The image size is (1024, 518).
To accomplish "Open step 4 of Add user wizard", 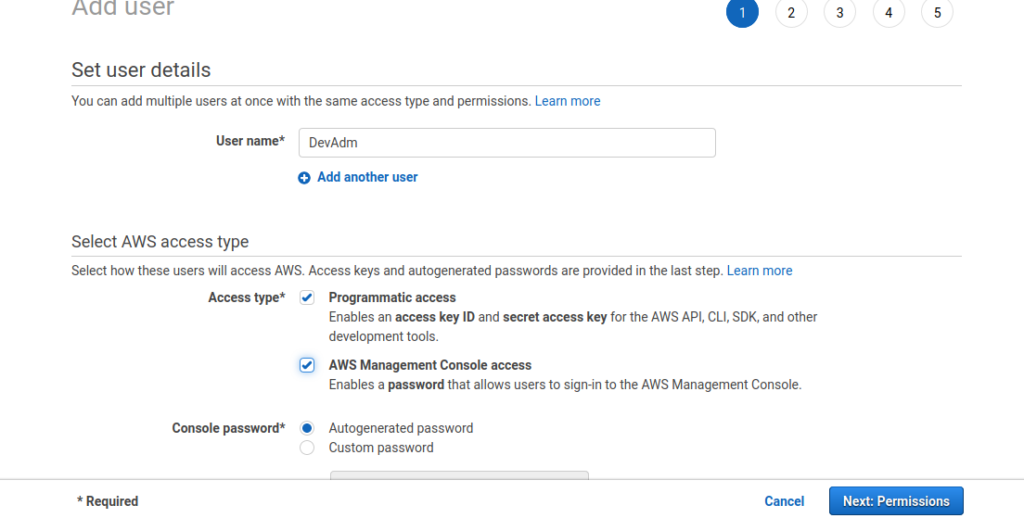I will click(x=888, y=12).
